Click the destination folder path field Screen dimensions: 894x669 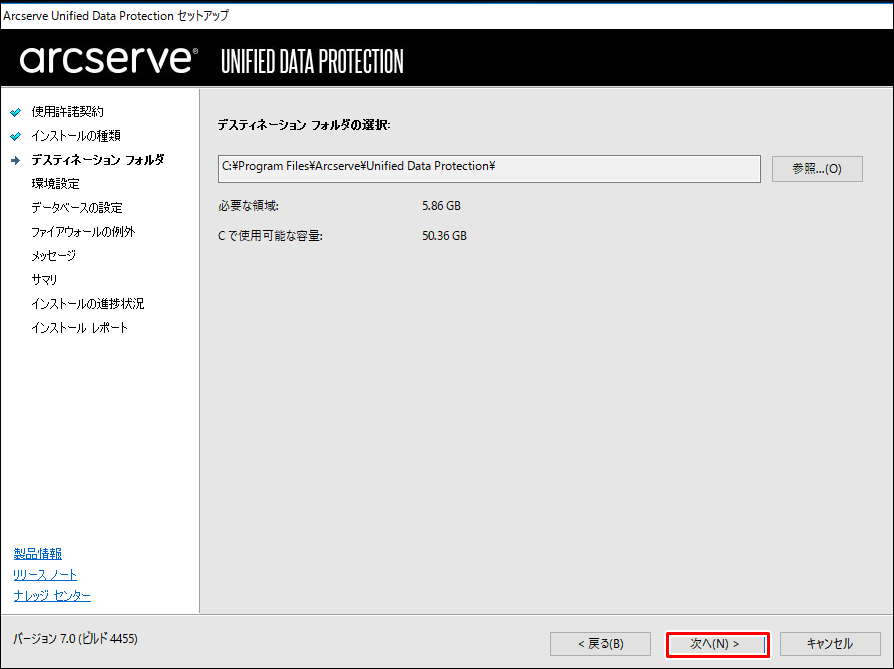pyautogui.click(x=489, y=169)
